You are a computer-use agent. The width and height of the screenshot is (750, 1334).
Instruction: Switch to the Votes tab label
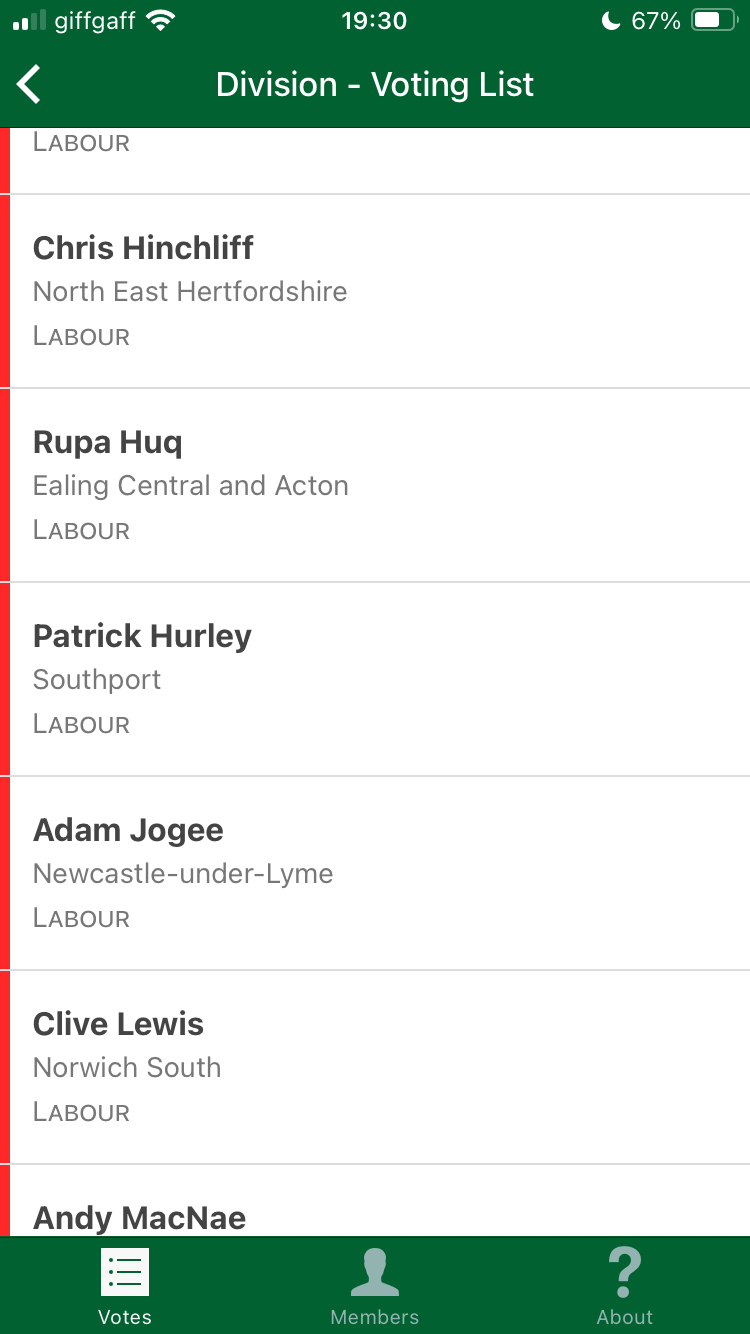[x=125, y=1316]
